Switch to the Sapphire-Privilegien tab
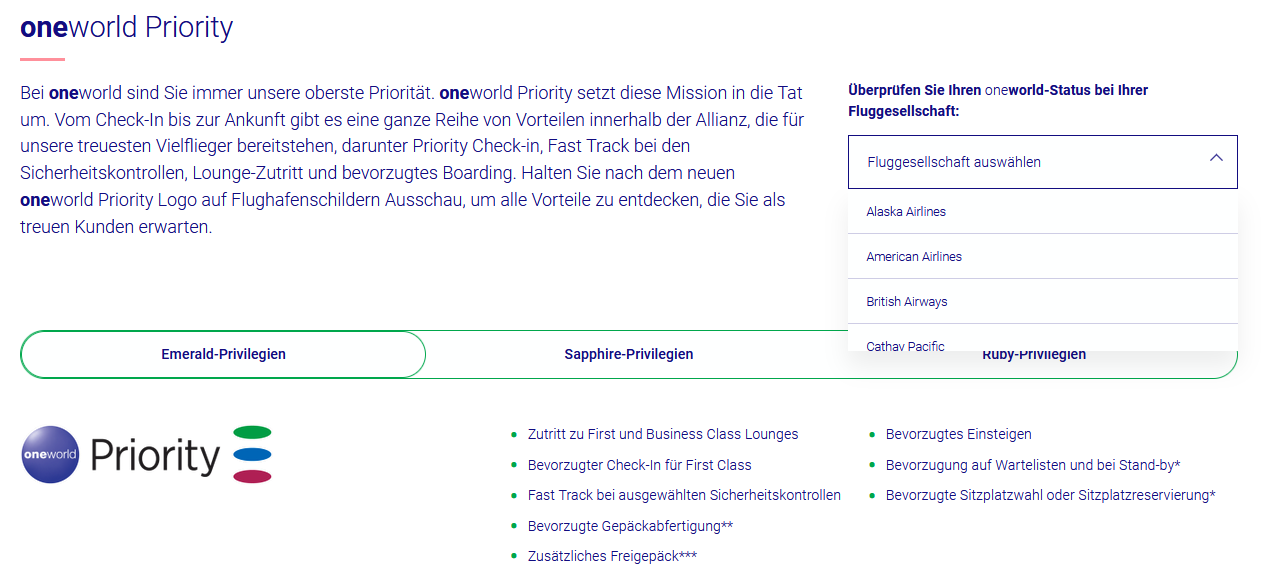1272x586 pixels. click(x=628, y=354)
